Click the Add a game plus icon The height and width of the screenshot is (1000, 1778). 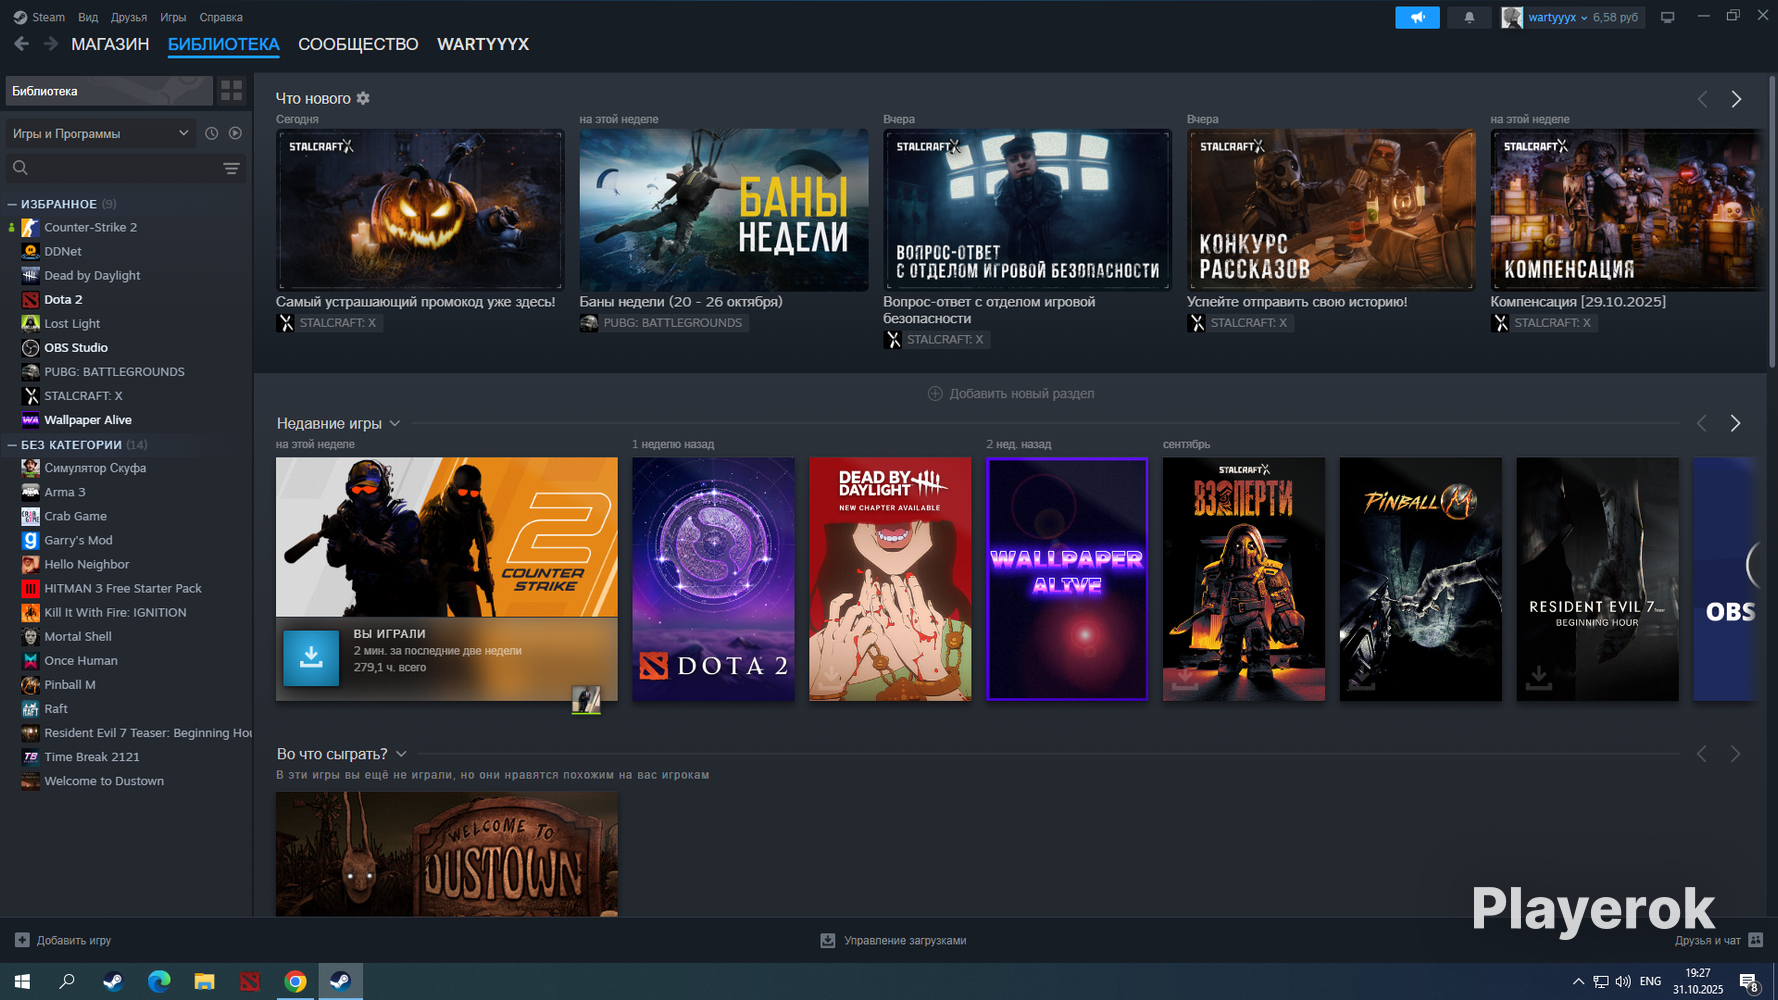click(22, 940)
